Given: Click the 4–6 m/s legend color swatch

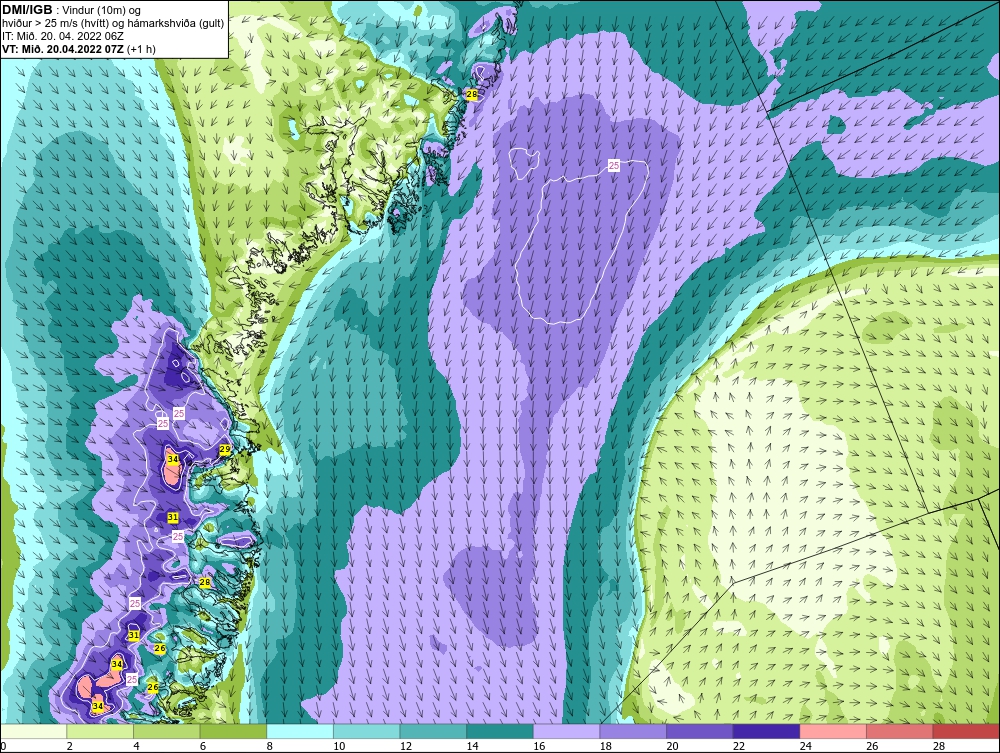Looking at the screenshot, I should (x=166, y=731).
